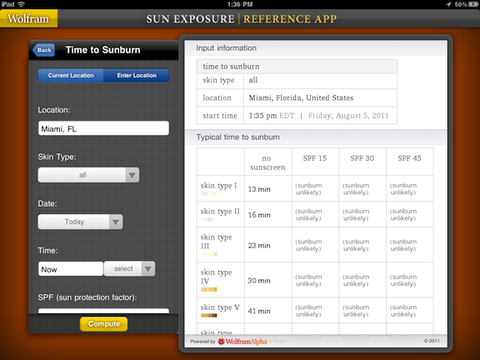Go back using the Back button
The width and height of the screenshot is (480, 360).
(44, 50)
